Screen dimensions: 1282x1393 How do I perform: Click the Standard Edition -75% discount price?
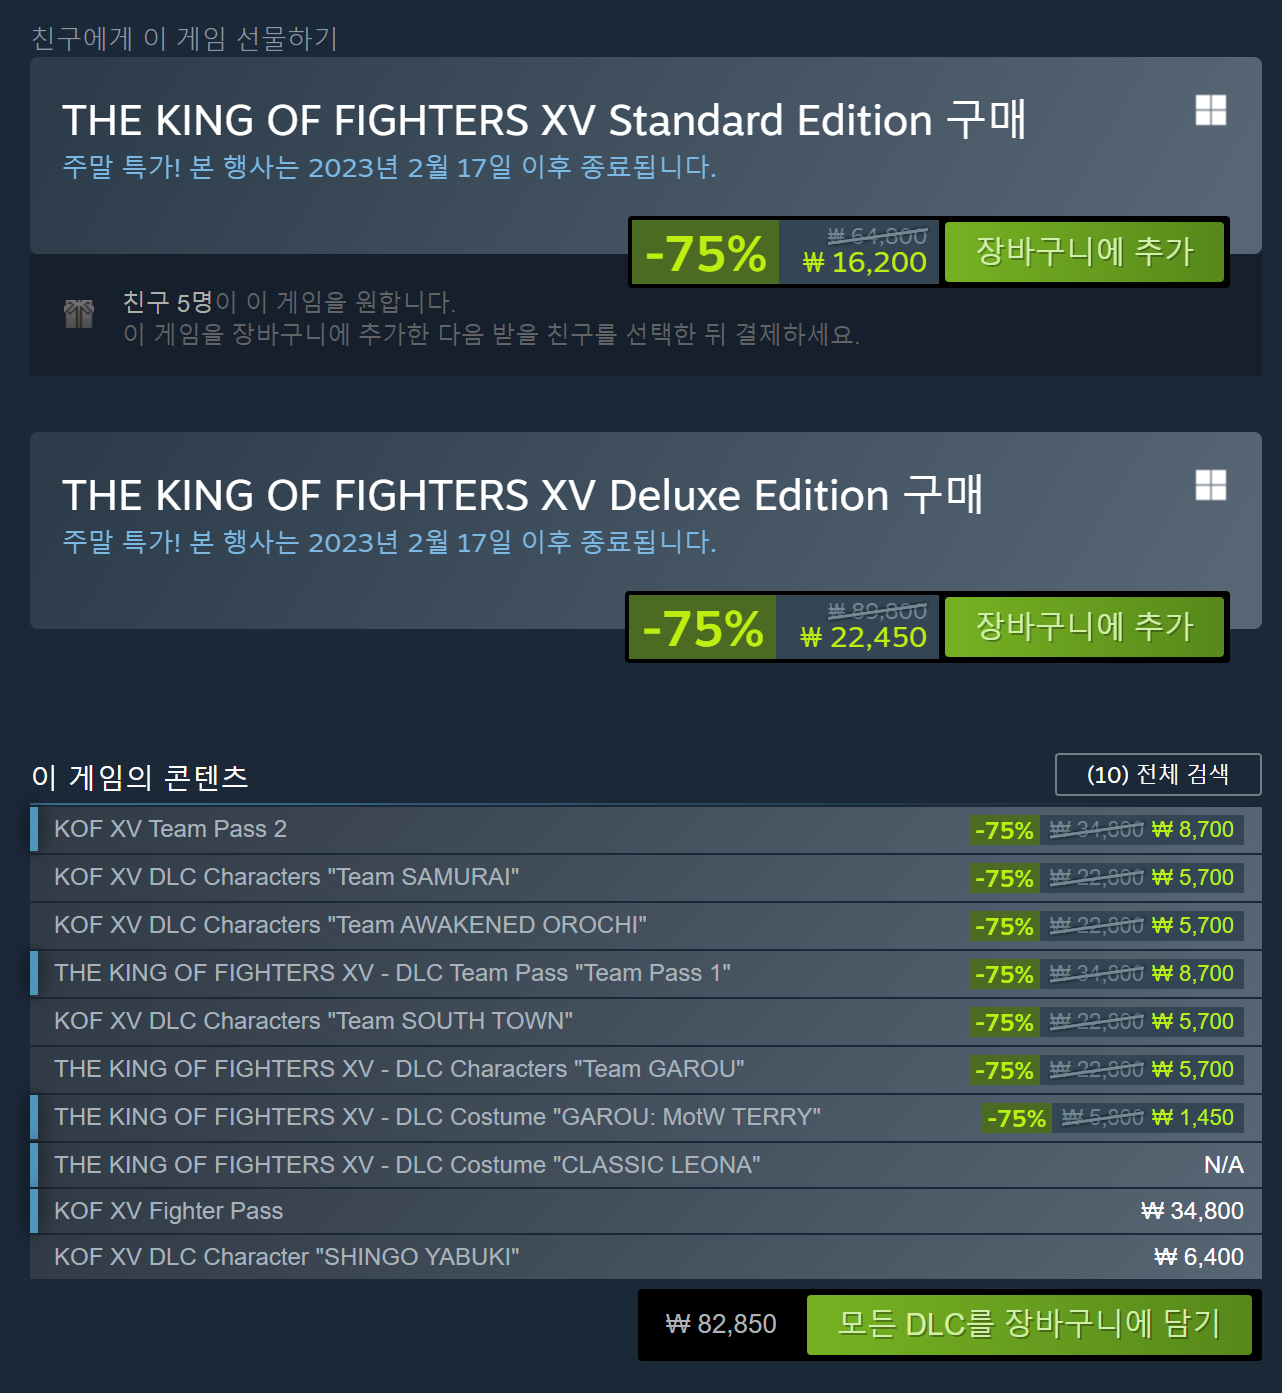tap(706, 253)
